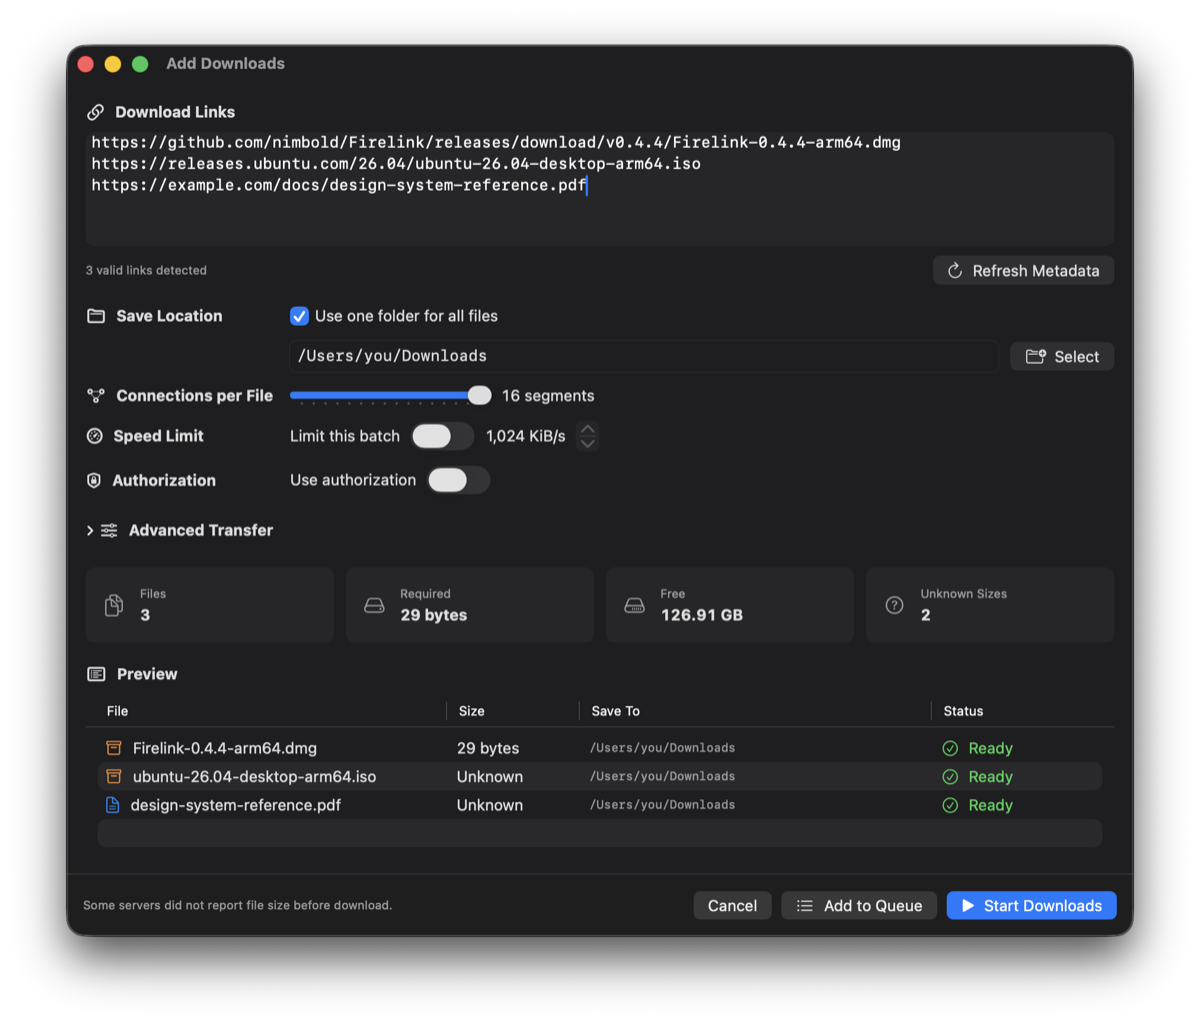Image resolution: width=1200 pixels, height=1024 pixels.
Task: Click the Free space drive icon
Action: coord(634,605)
